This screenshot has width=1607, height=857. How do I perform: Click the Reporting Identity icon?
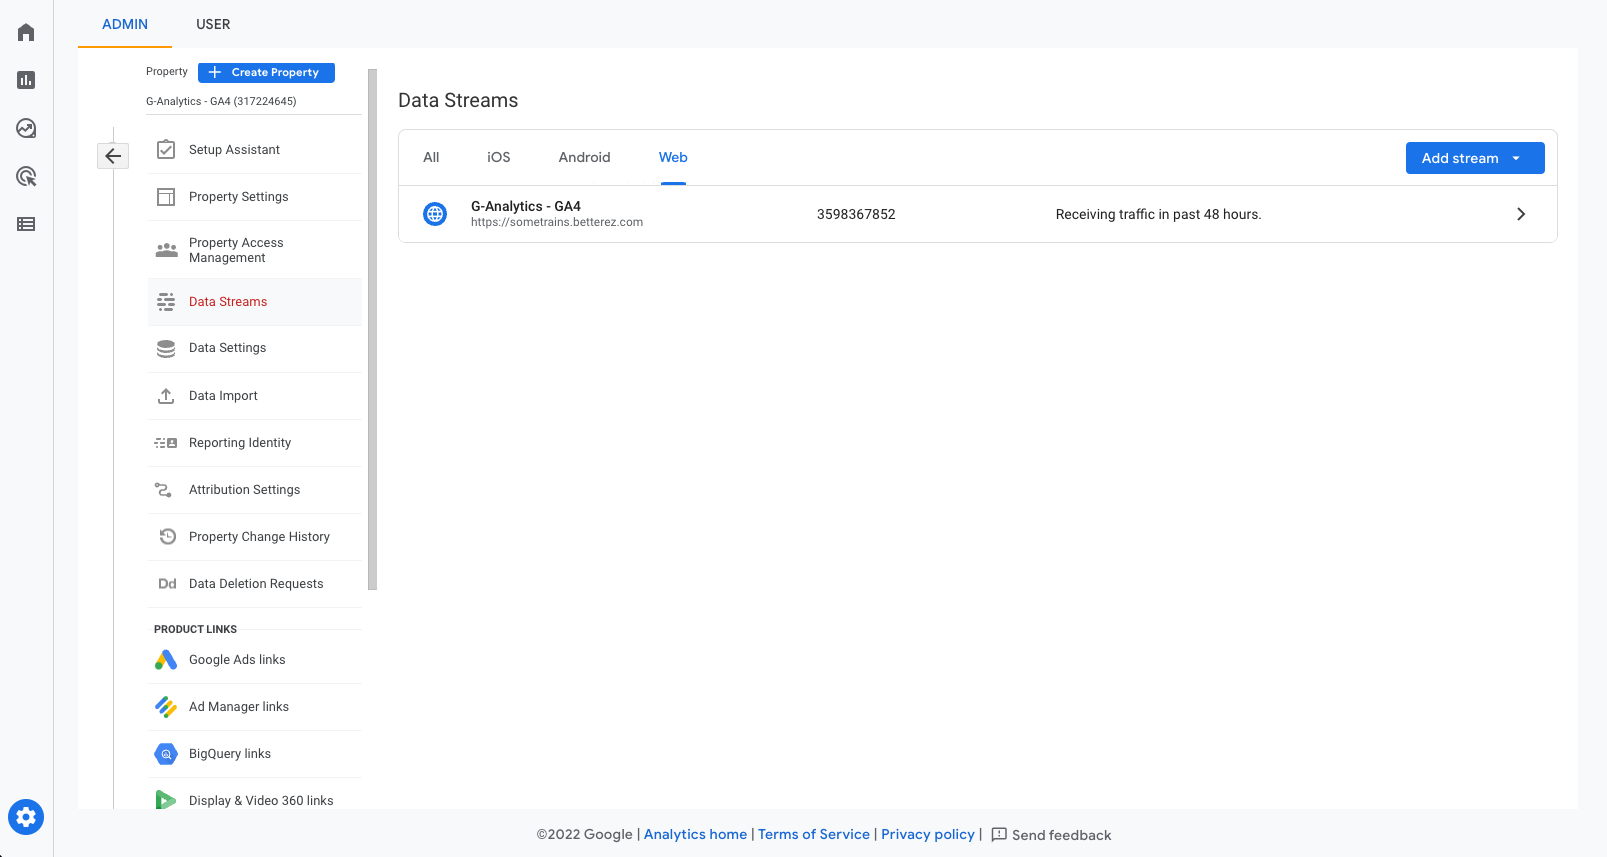(x=166, y=443)
